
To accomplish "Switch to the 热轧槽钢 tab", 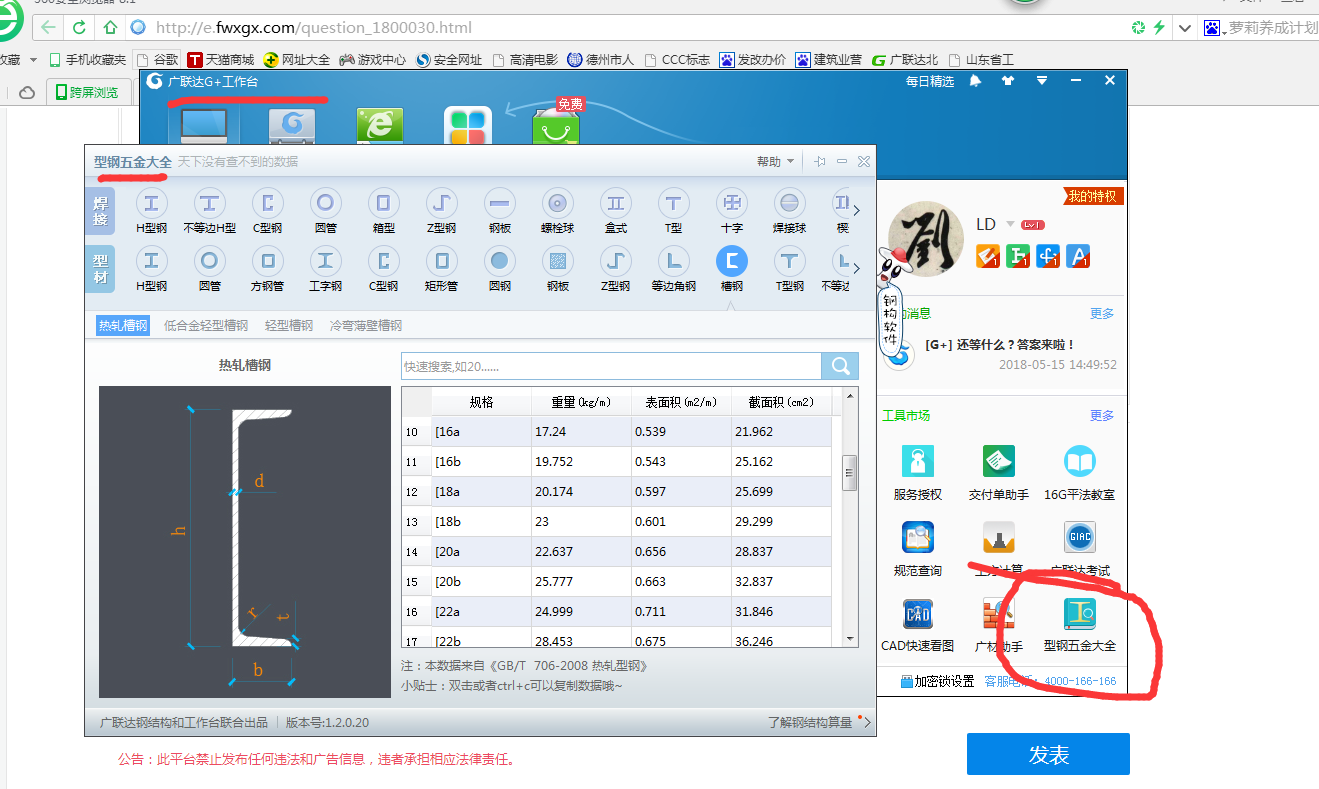I will (123, 325).
